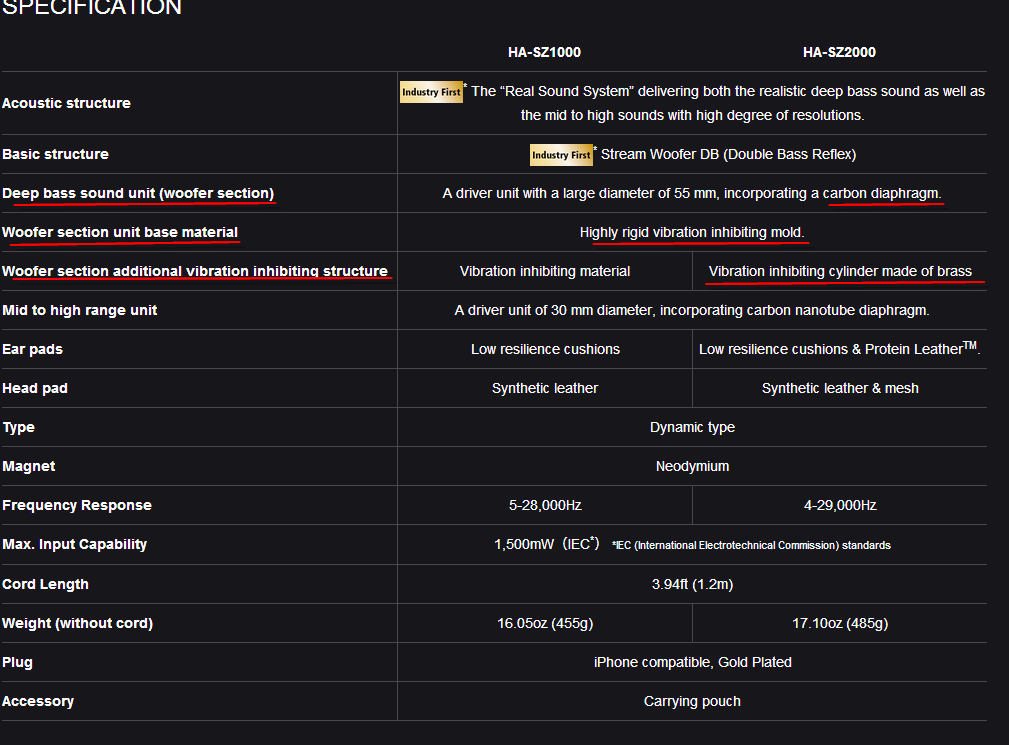Image resolution: width=1009 pixels, height=745 pixels.
Task: Click the 16.05oz (455g) weight value
Action: 545,623
